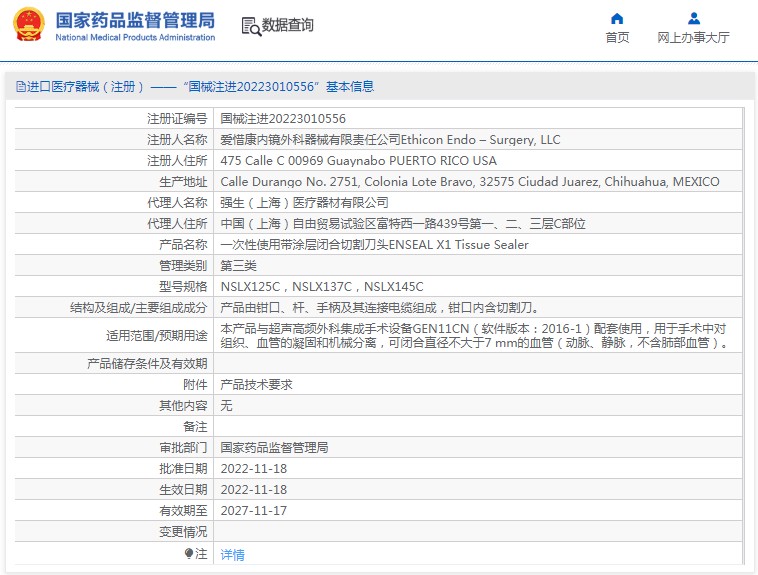Click the 首页 home icon
Screen dimensions: 758x575
click(617, 19)
